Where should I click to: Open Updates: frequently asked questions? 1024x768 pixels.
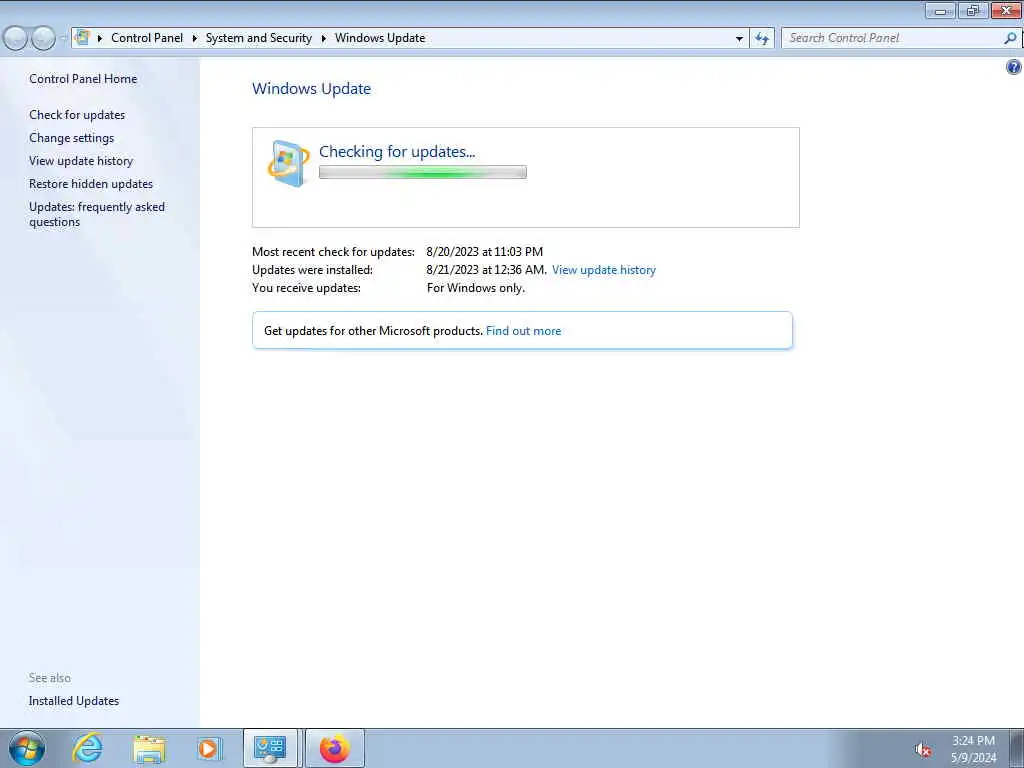point(97,214)
